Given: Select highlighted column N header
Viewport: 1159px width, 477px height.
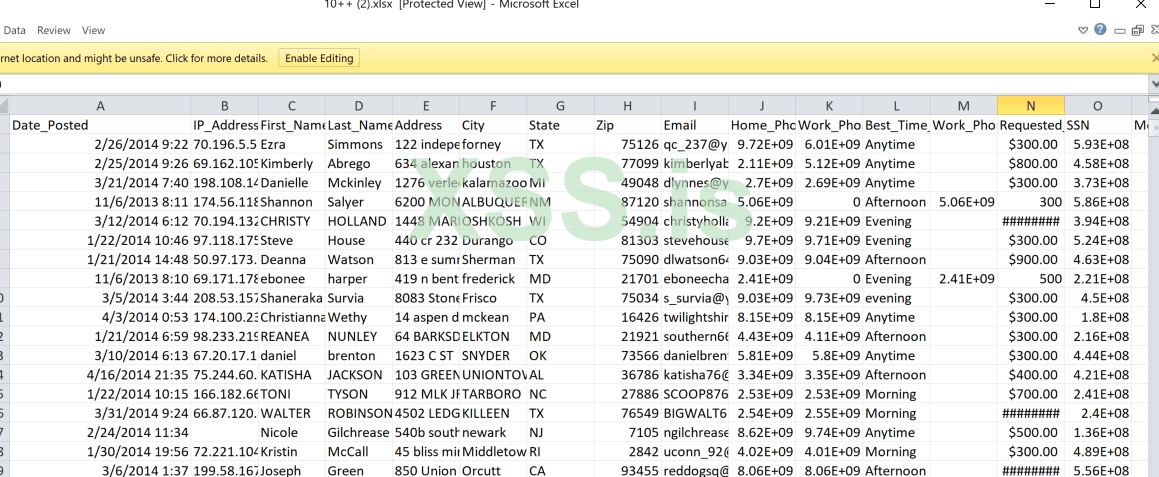Looking at the screenshot, I should click(1031, 106).
